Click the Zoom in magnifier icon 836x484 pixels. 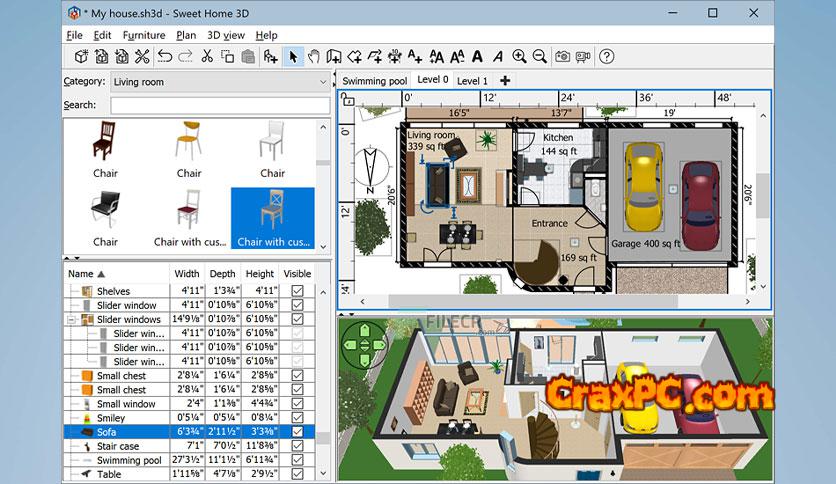coord(519,57)
